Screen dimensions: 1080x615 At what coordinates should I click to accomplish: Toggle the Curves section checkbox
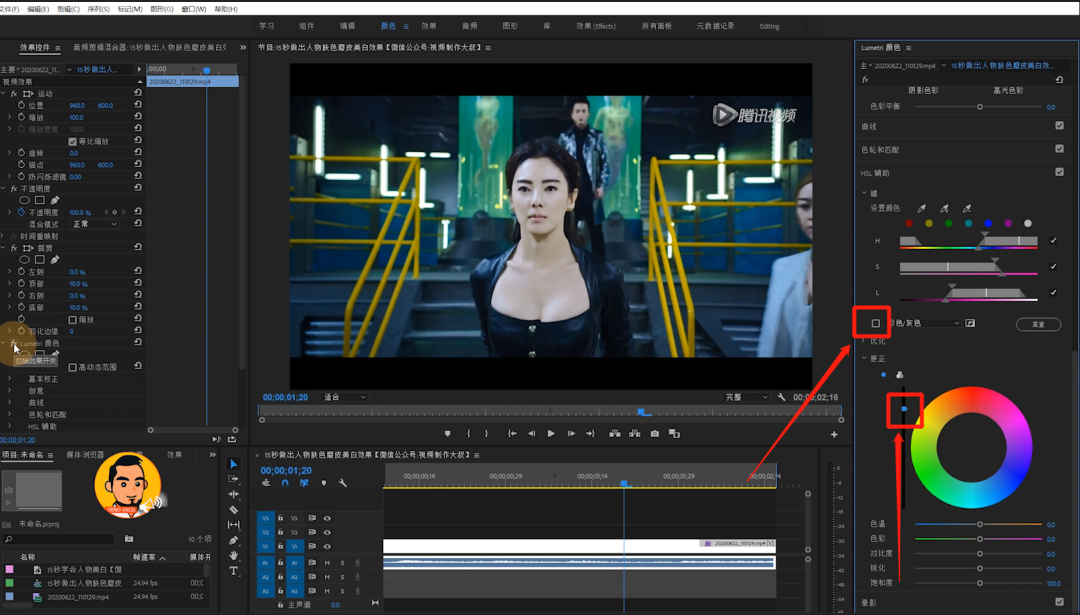(1059, 125)
